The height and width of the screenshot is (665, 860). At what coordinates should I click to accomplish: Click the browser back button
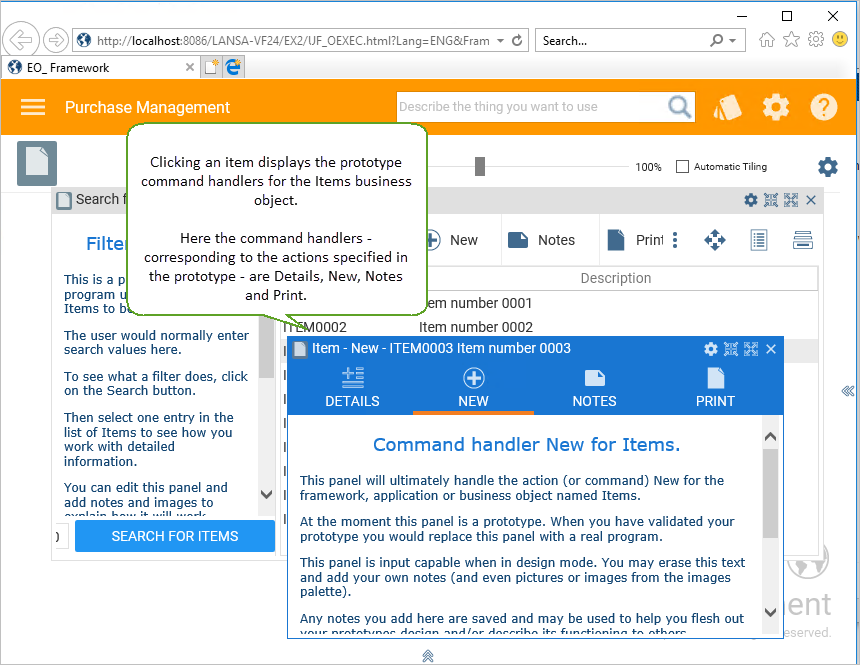21,40
